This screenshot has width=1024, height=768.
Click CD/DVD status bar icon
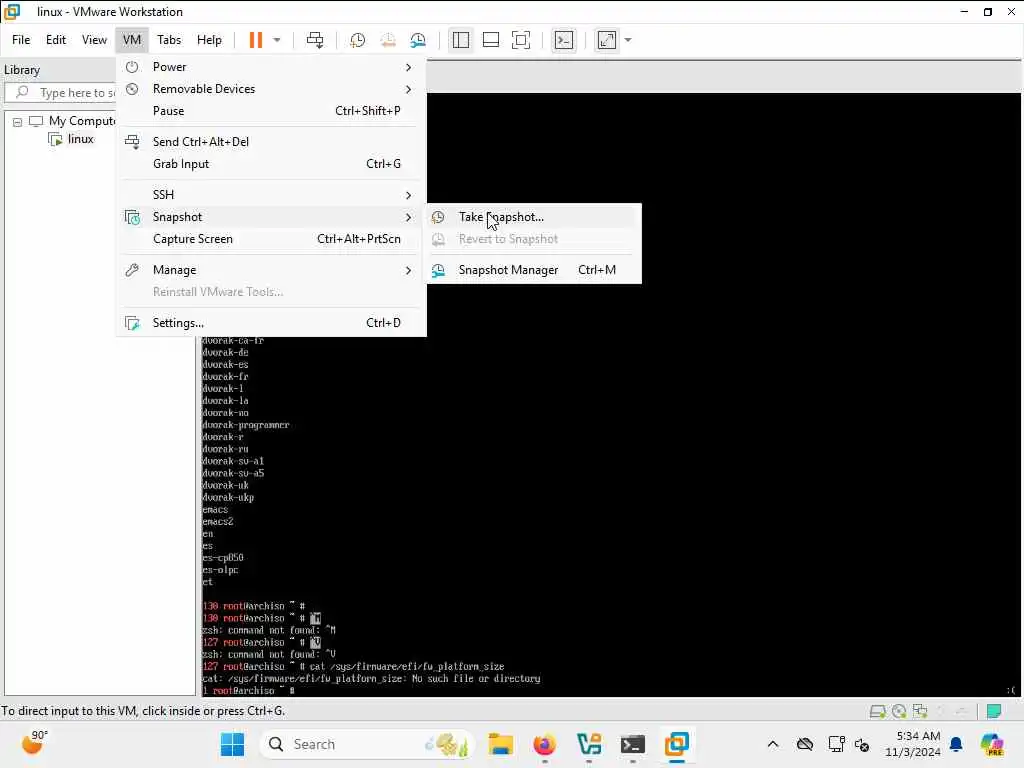click(x=899, y=711)
